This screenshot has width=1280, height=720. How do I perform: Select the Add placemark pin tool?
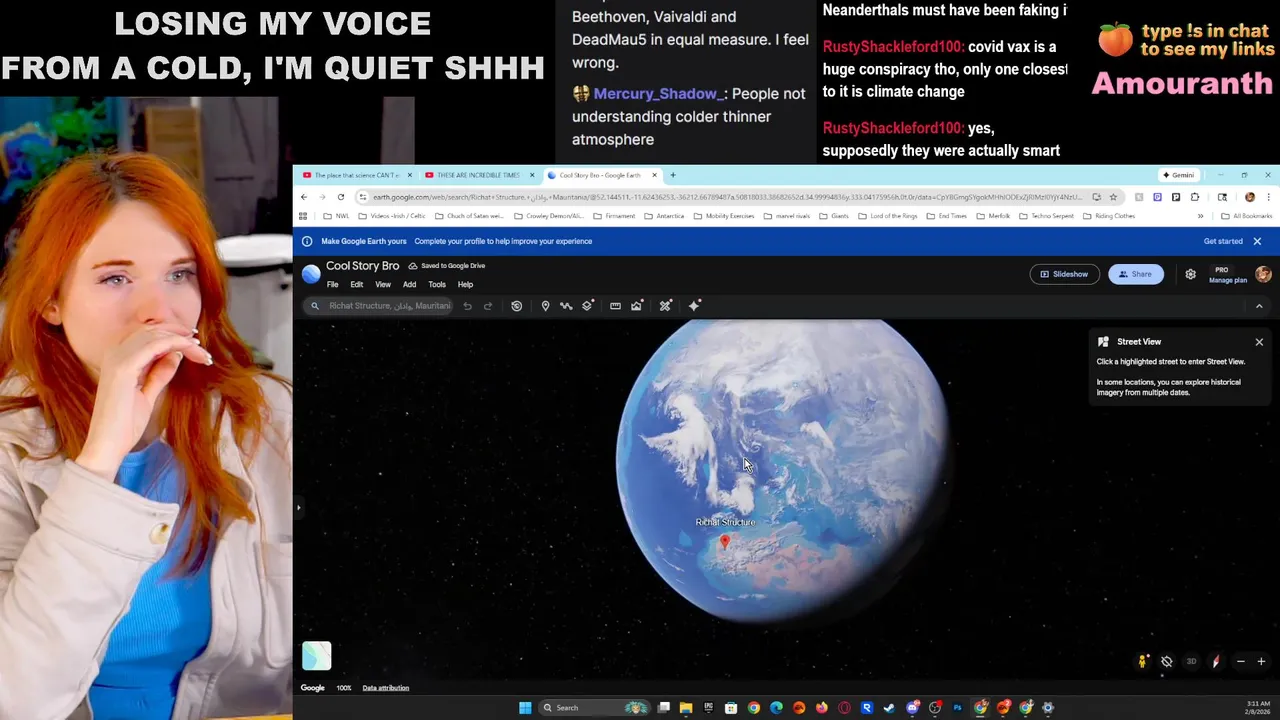545,306
